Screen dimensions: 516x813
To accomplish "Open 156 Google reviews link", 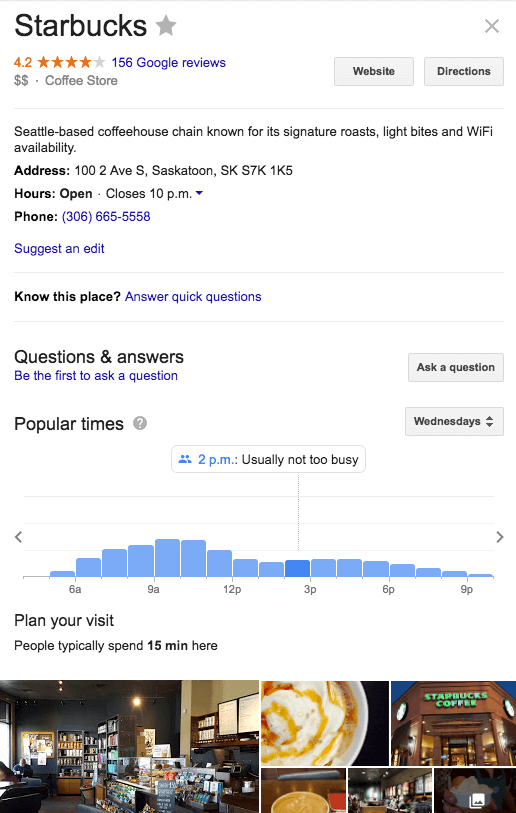I will 169,63.
